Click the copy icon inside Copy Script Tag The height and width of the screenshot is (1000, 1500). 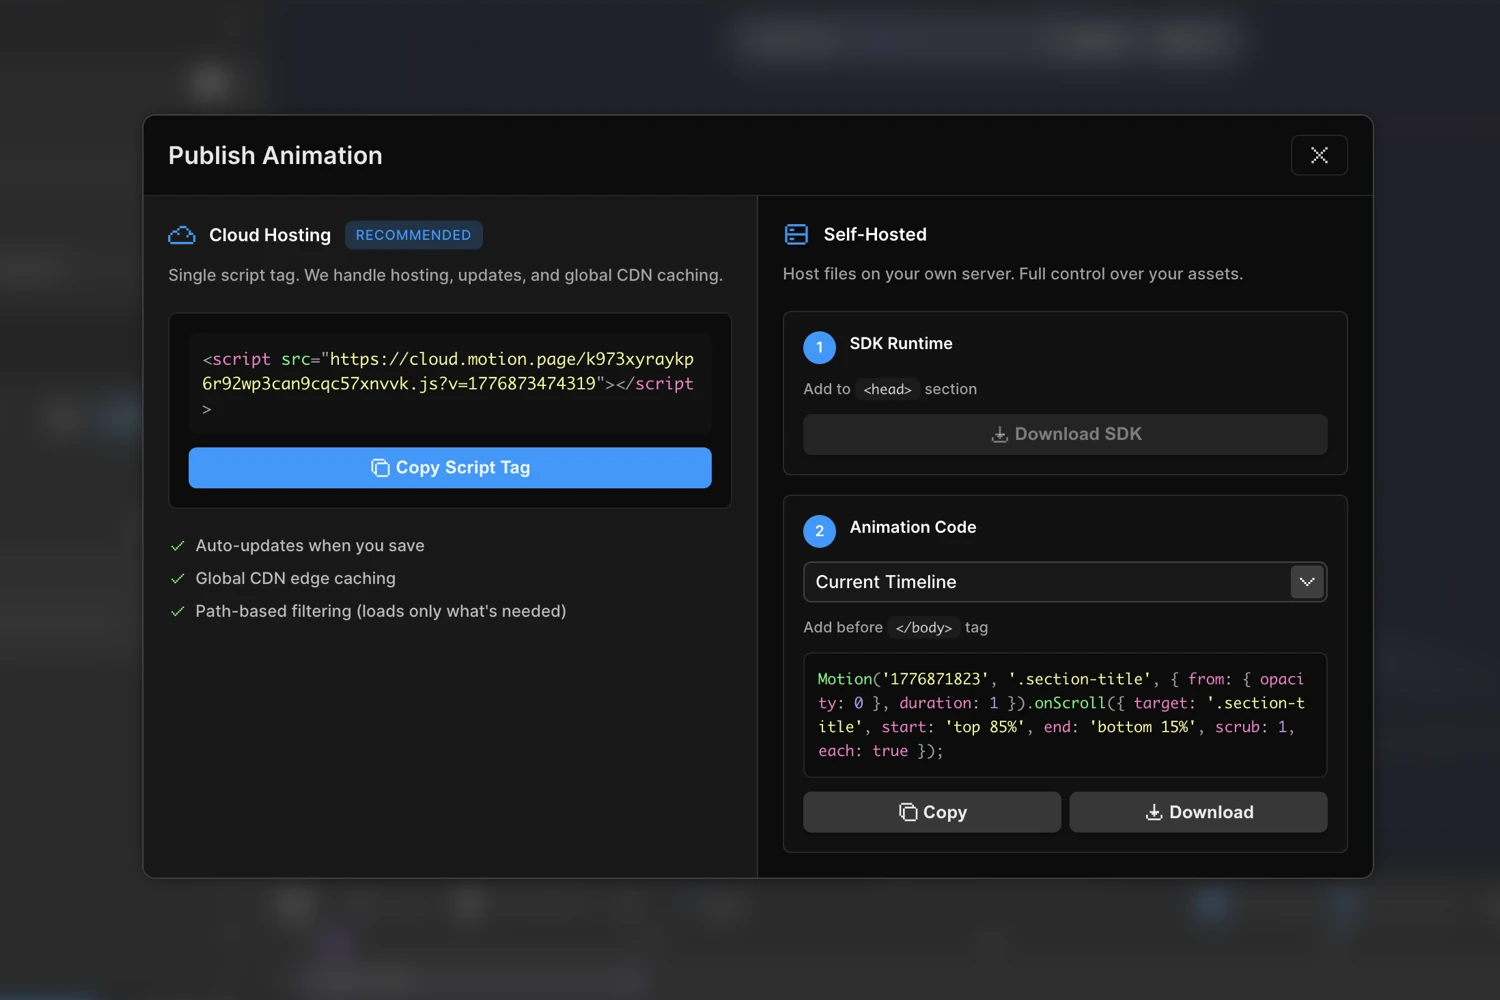(380, 467)
